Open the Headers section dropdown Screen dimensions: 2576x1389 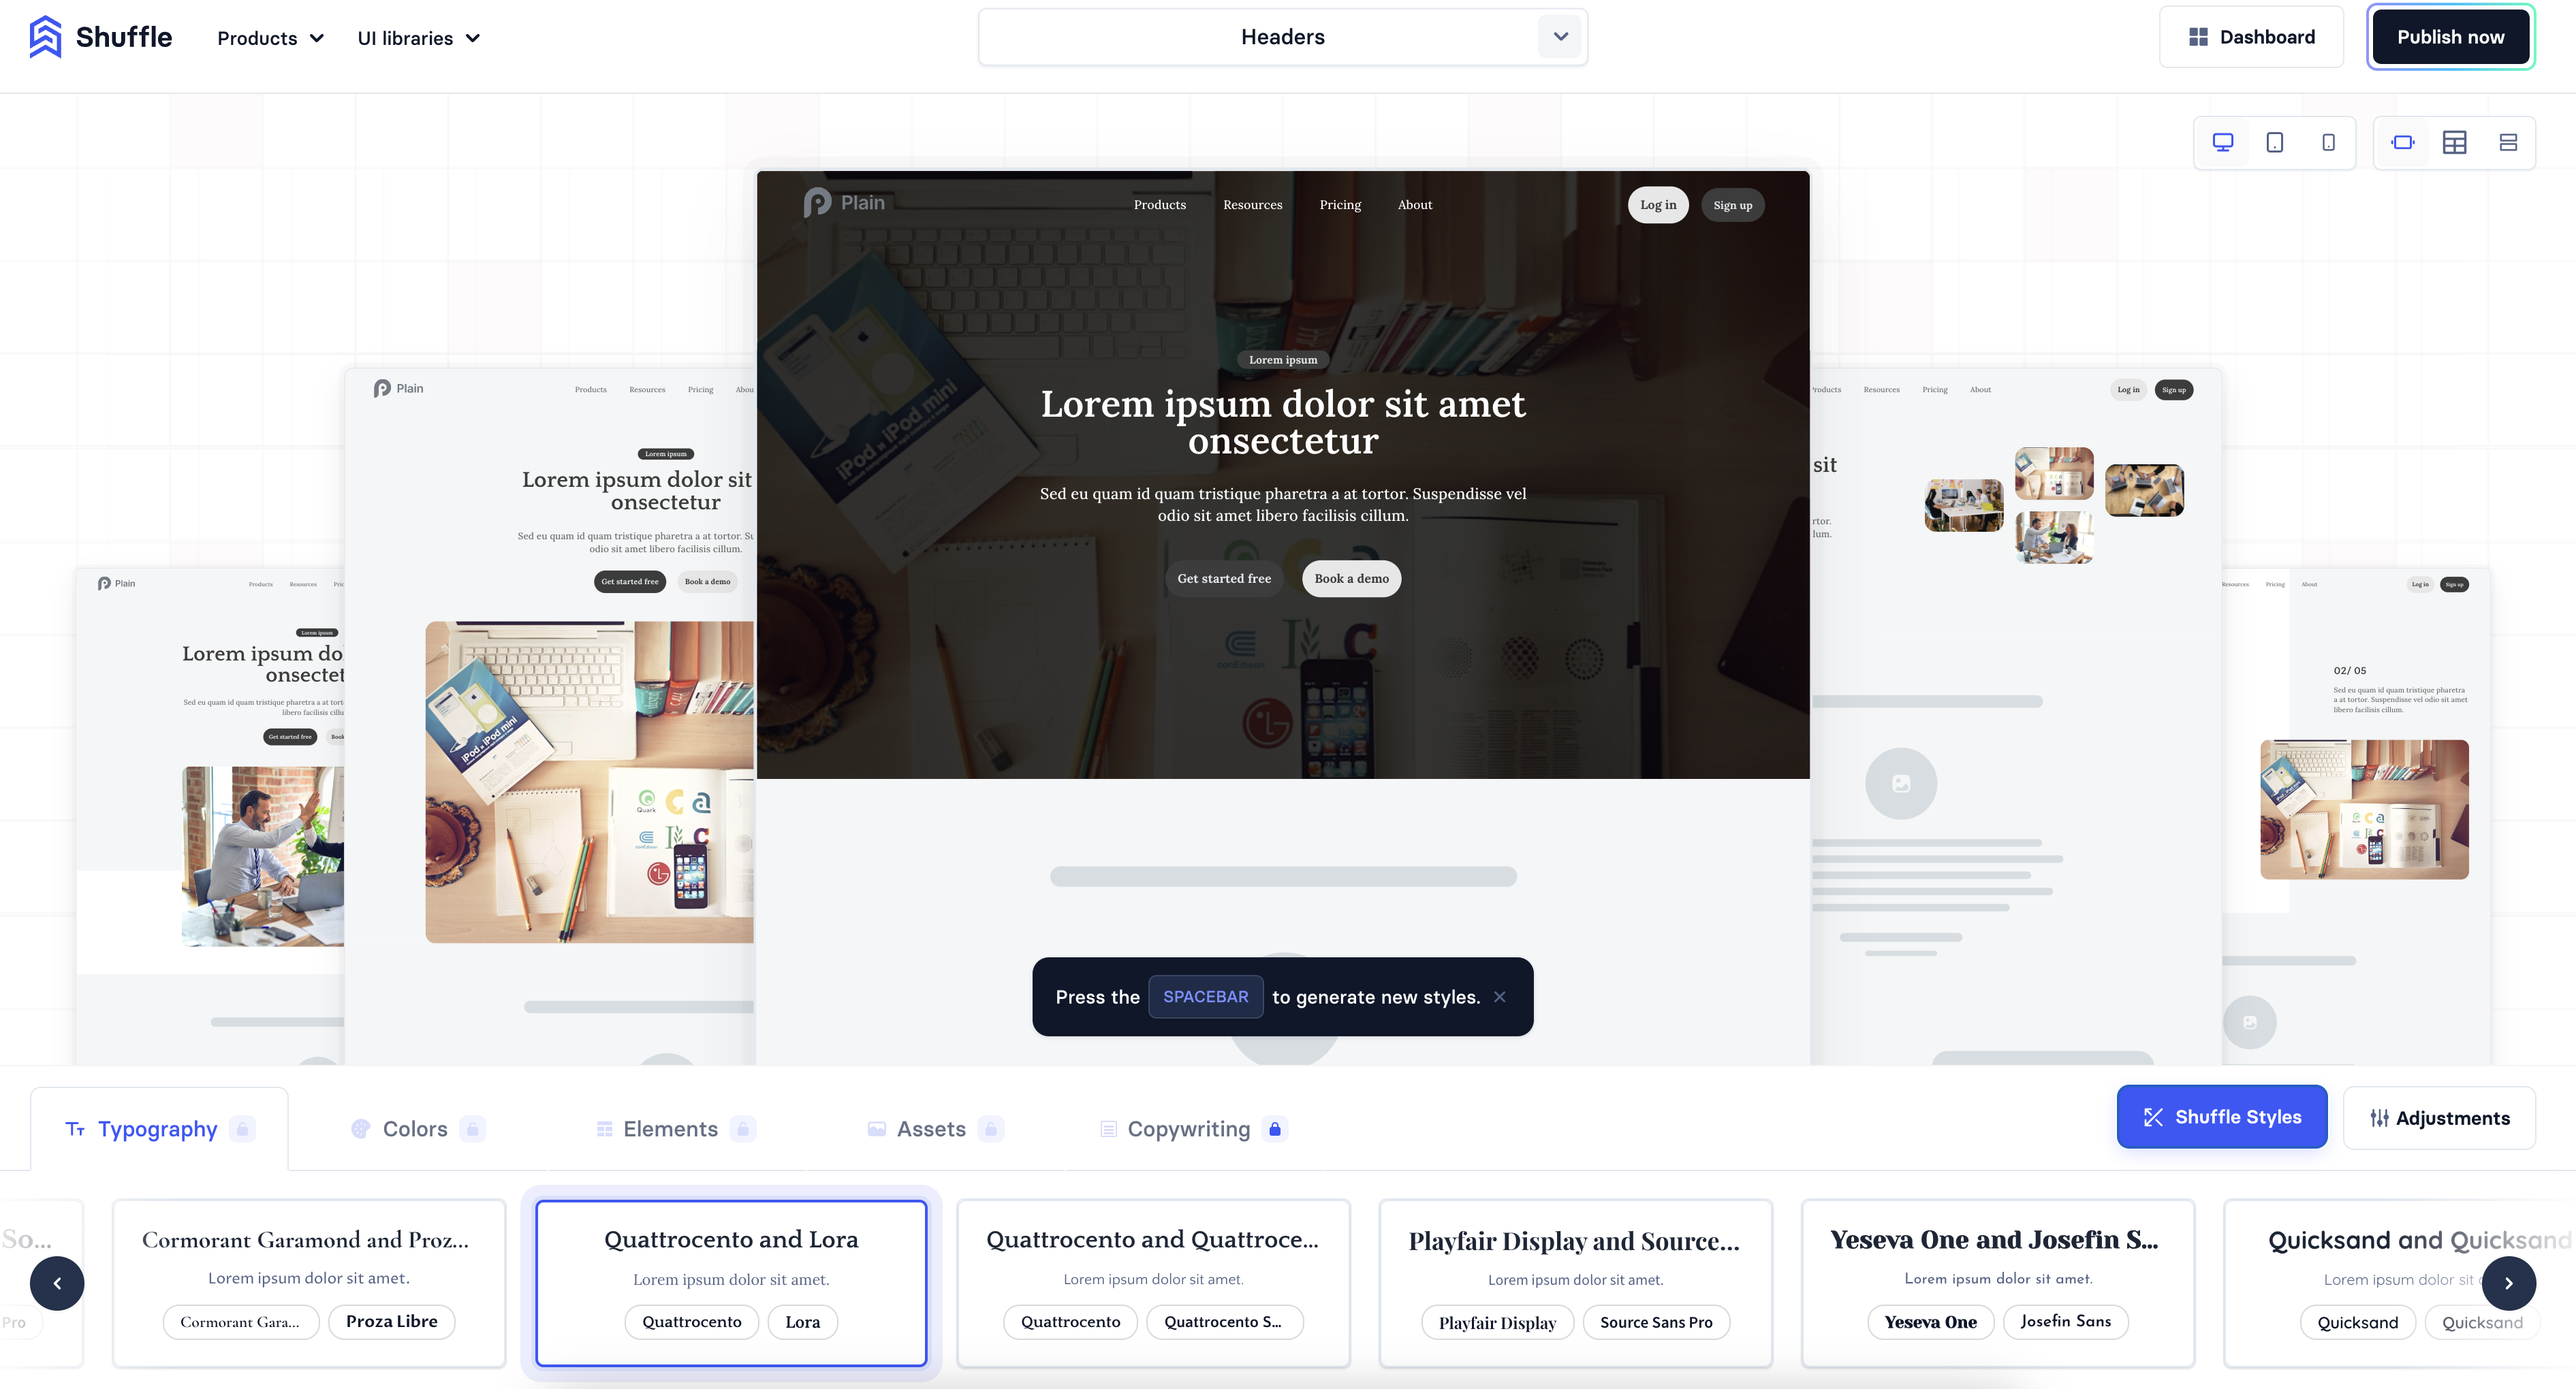click(1560, 36)
